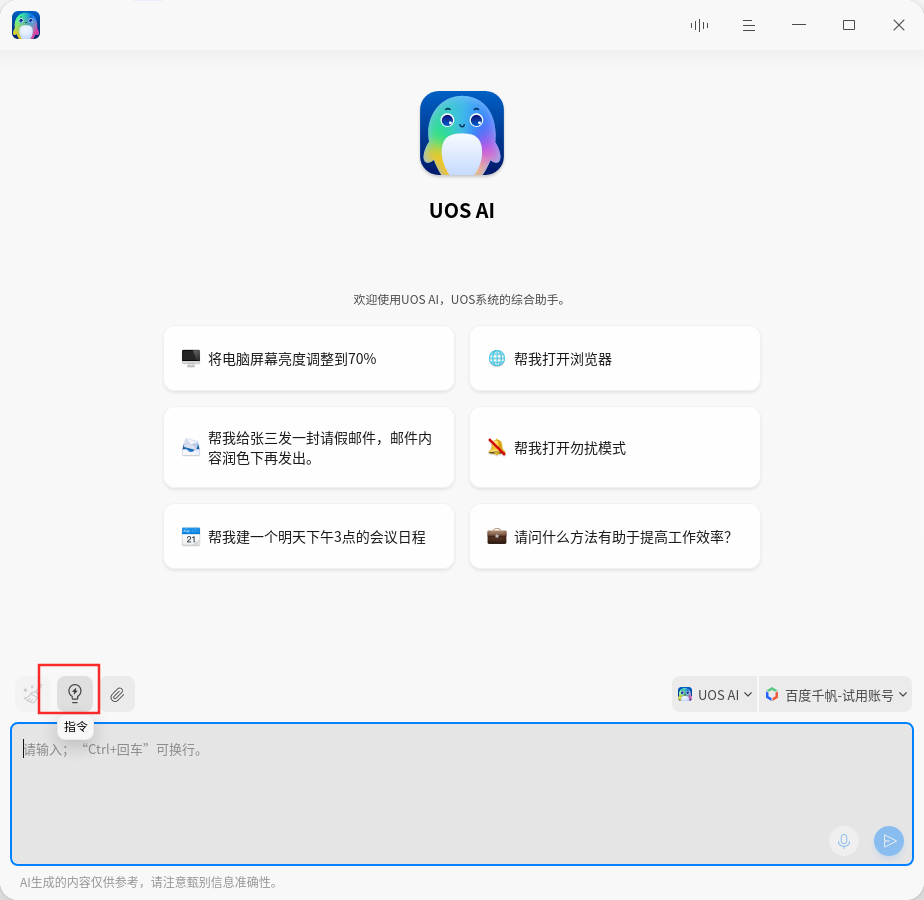Select the work efficiency question suggestion
The image size is (924, 900).
point(614,536)
